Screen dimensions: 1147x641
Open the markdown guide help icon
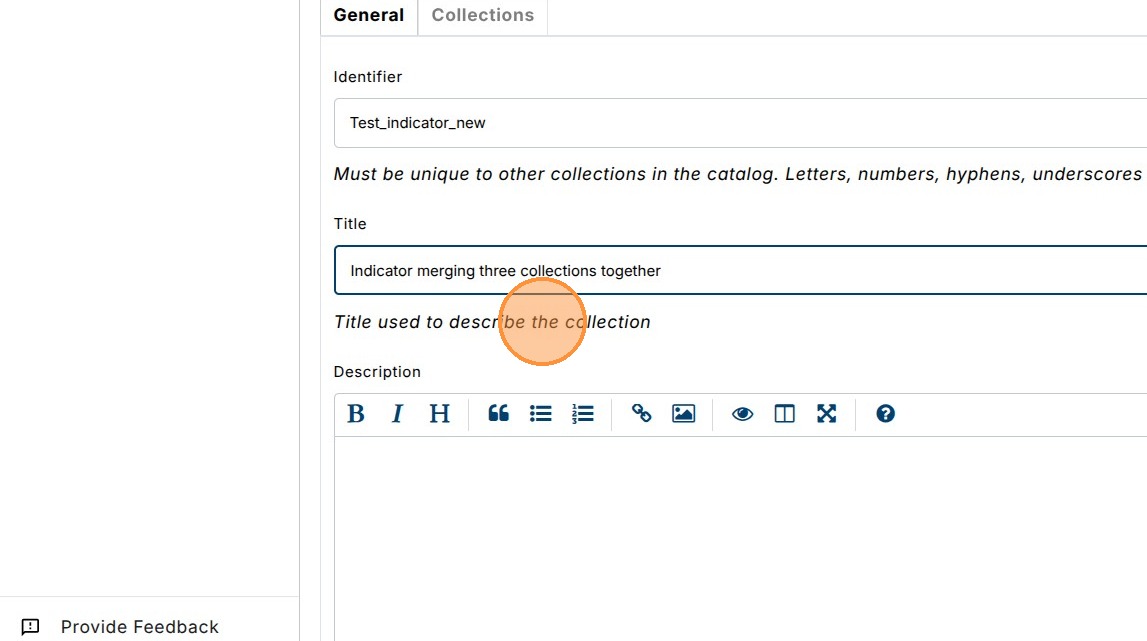click(885, 414)
